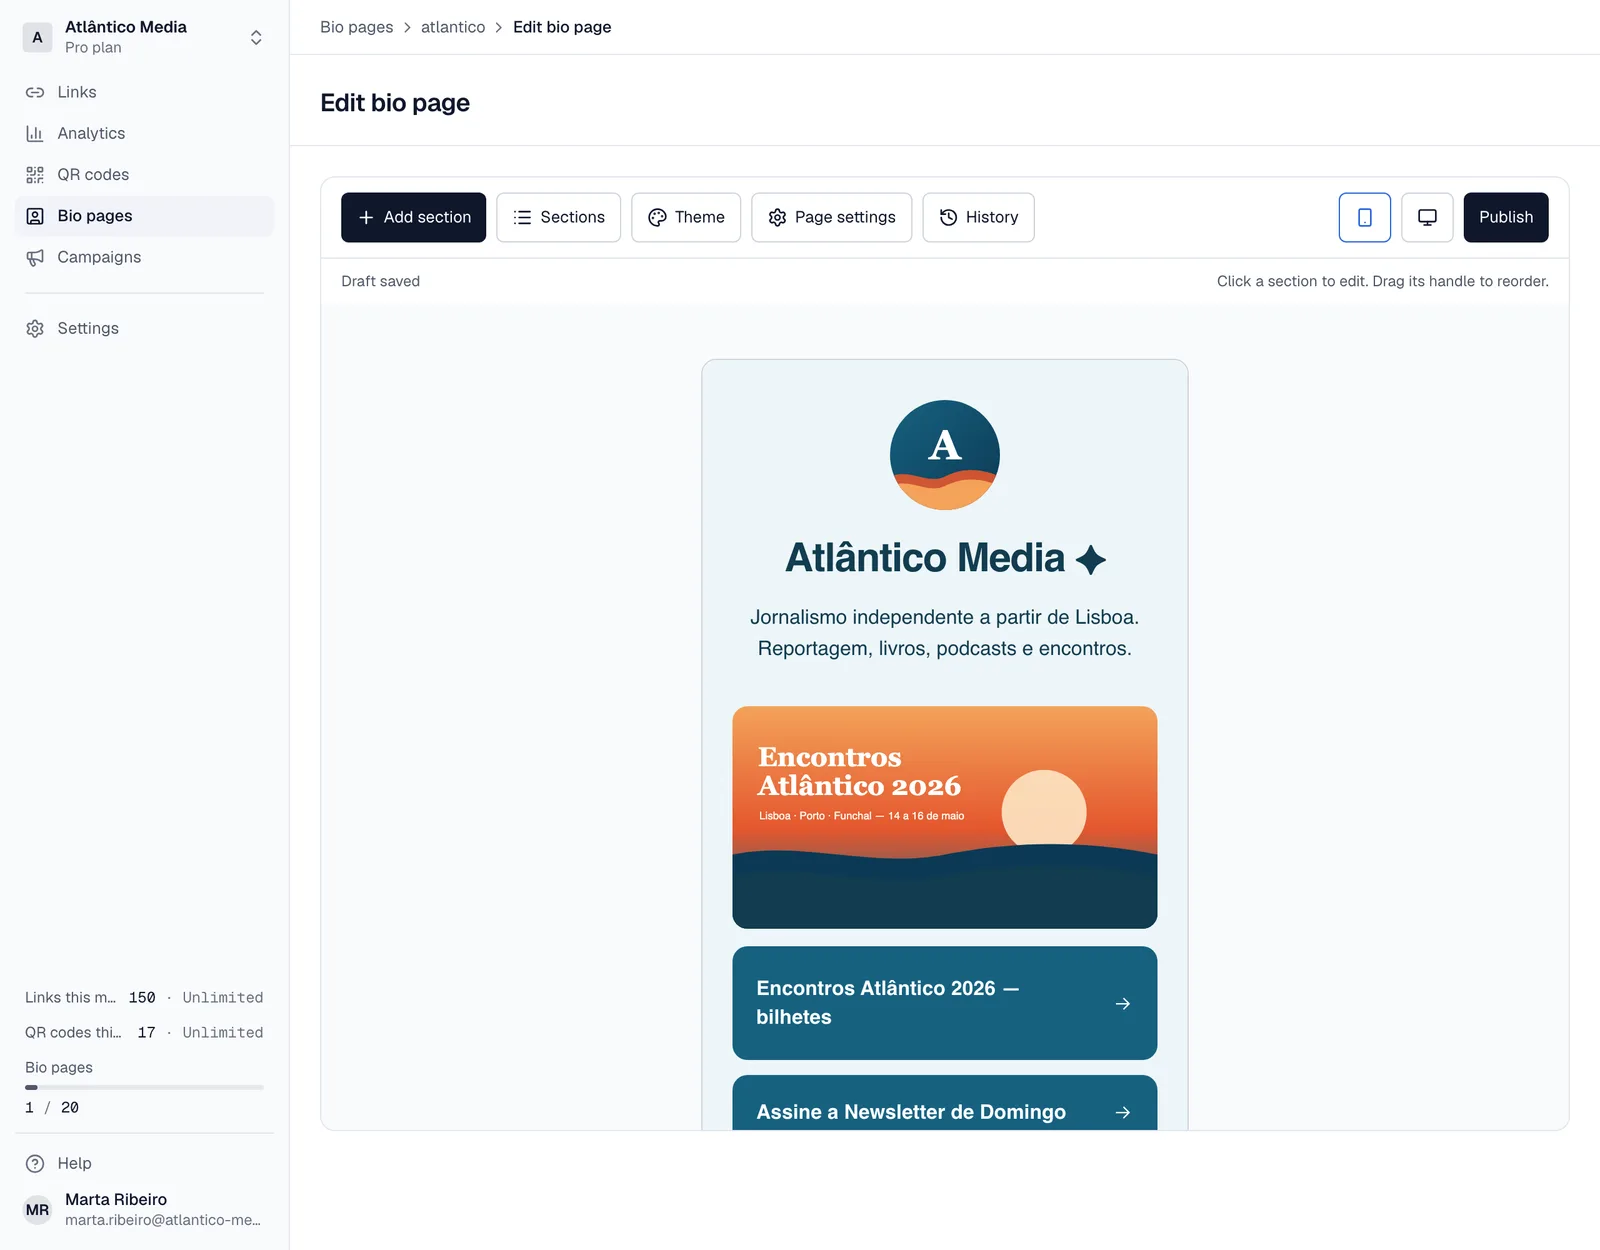Switch to mobile preview mode

tap(1365, 217)
